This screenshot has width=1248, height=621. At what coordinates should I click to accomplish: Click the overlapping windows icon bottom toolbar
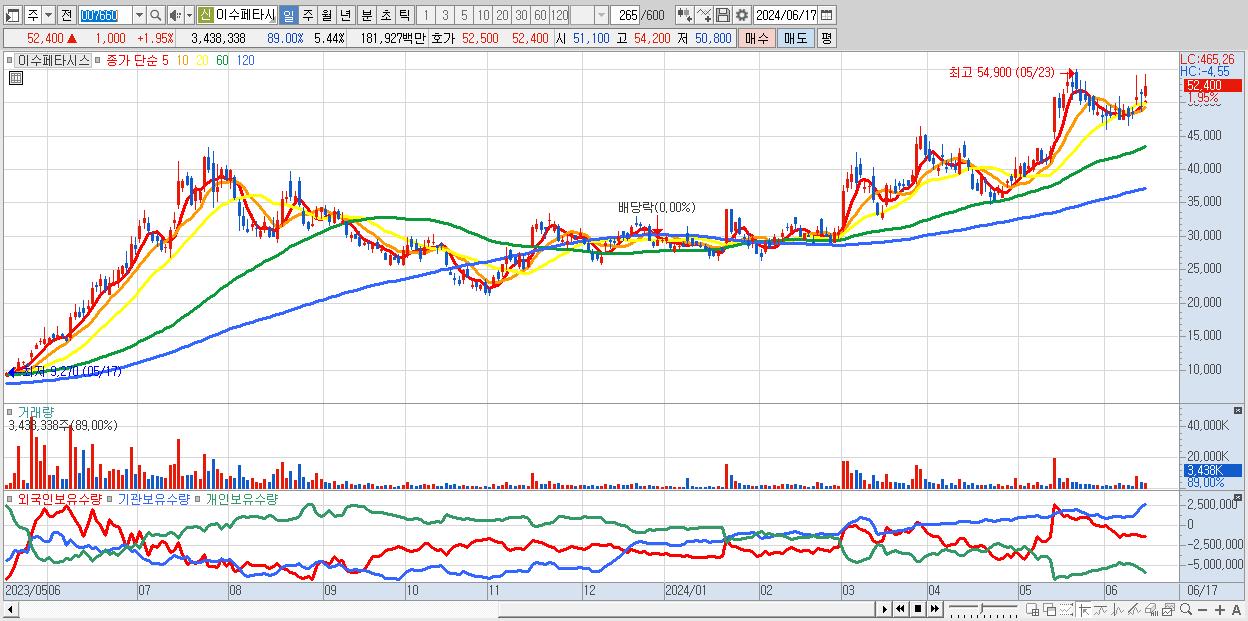point(1050,609)
